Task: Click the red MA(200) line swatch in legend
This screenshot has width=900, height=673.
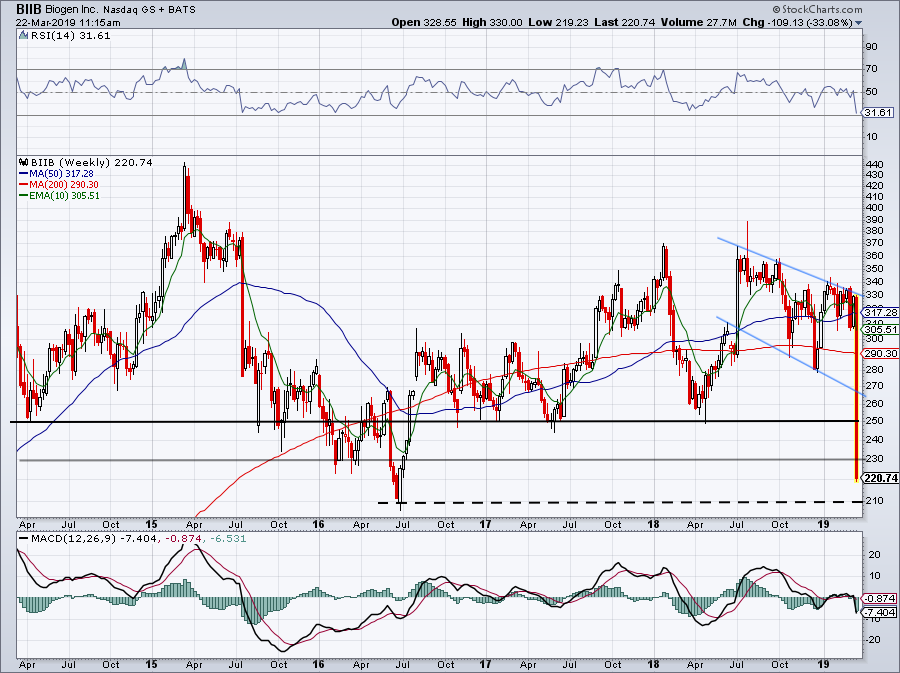Action: (24, 184)
